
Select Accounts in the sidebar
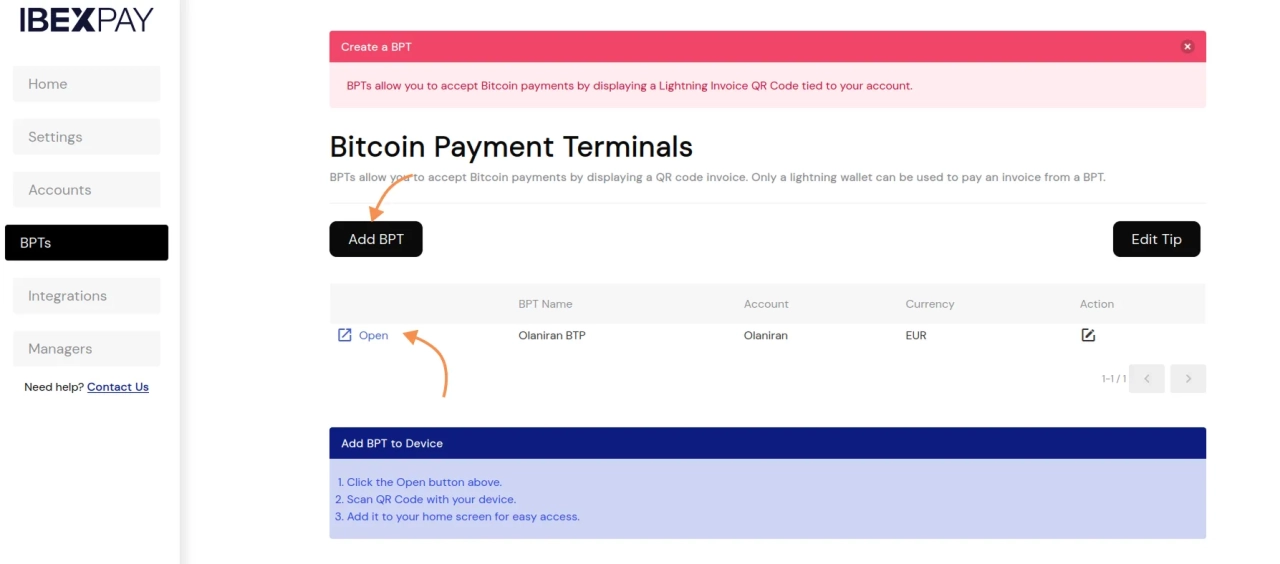tap(86, 190)
